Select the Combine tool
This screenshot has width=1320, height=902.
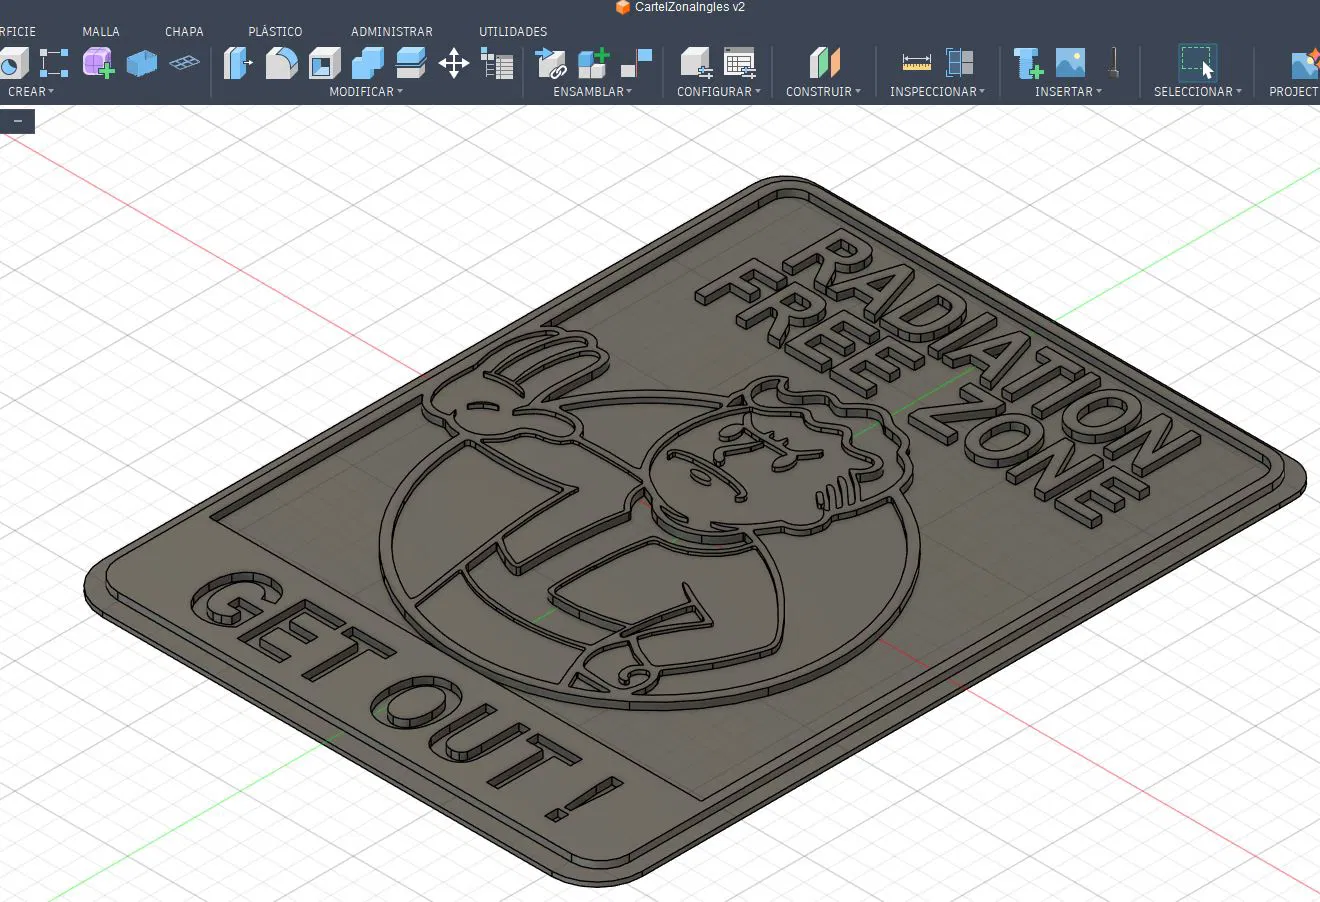367,64
